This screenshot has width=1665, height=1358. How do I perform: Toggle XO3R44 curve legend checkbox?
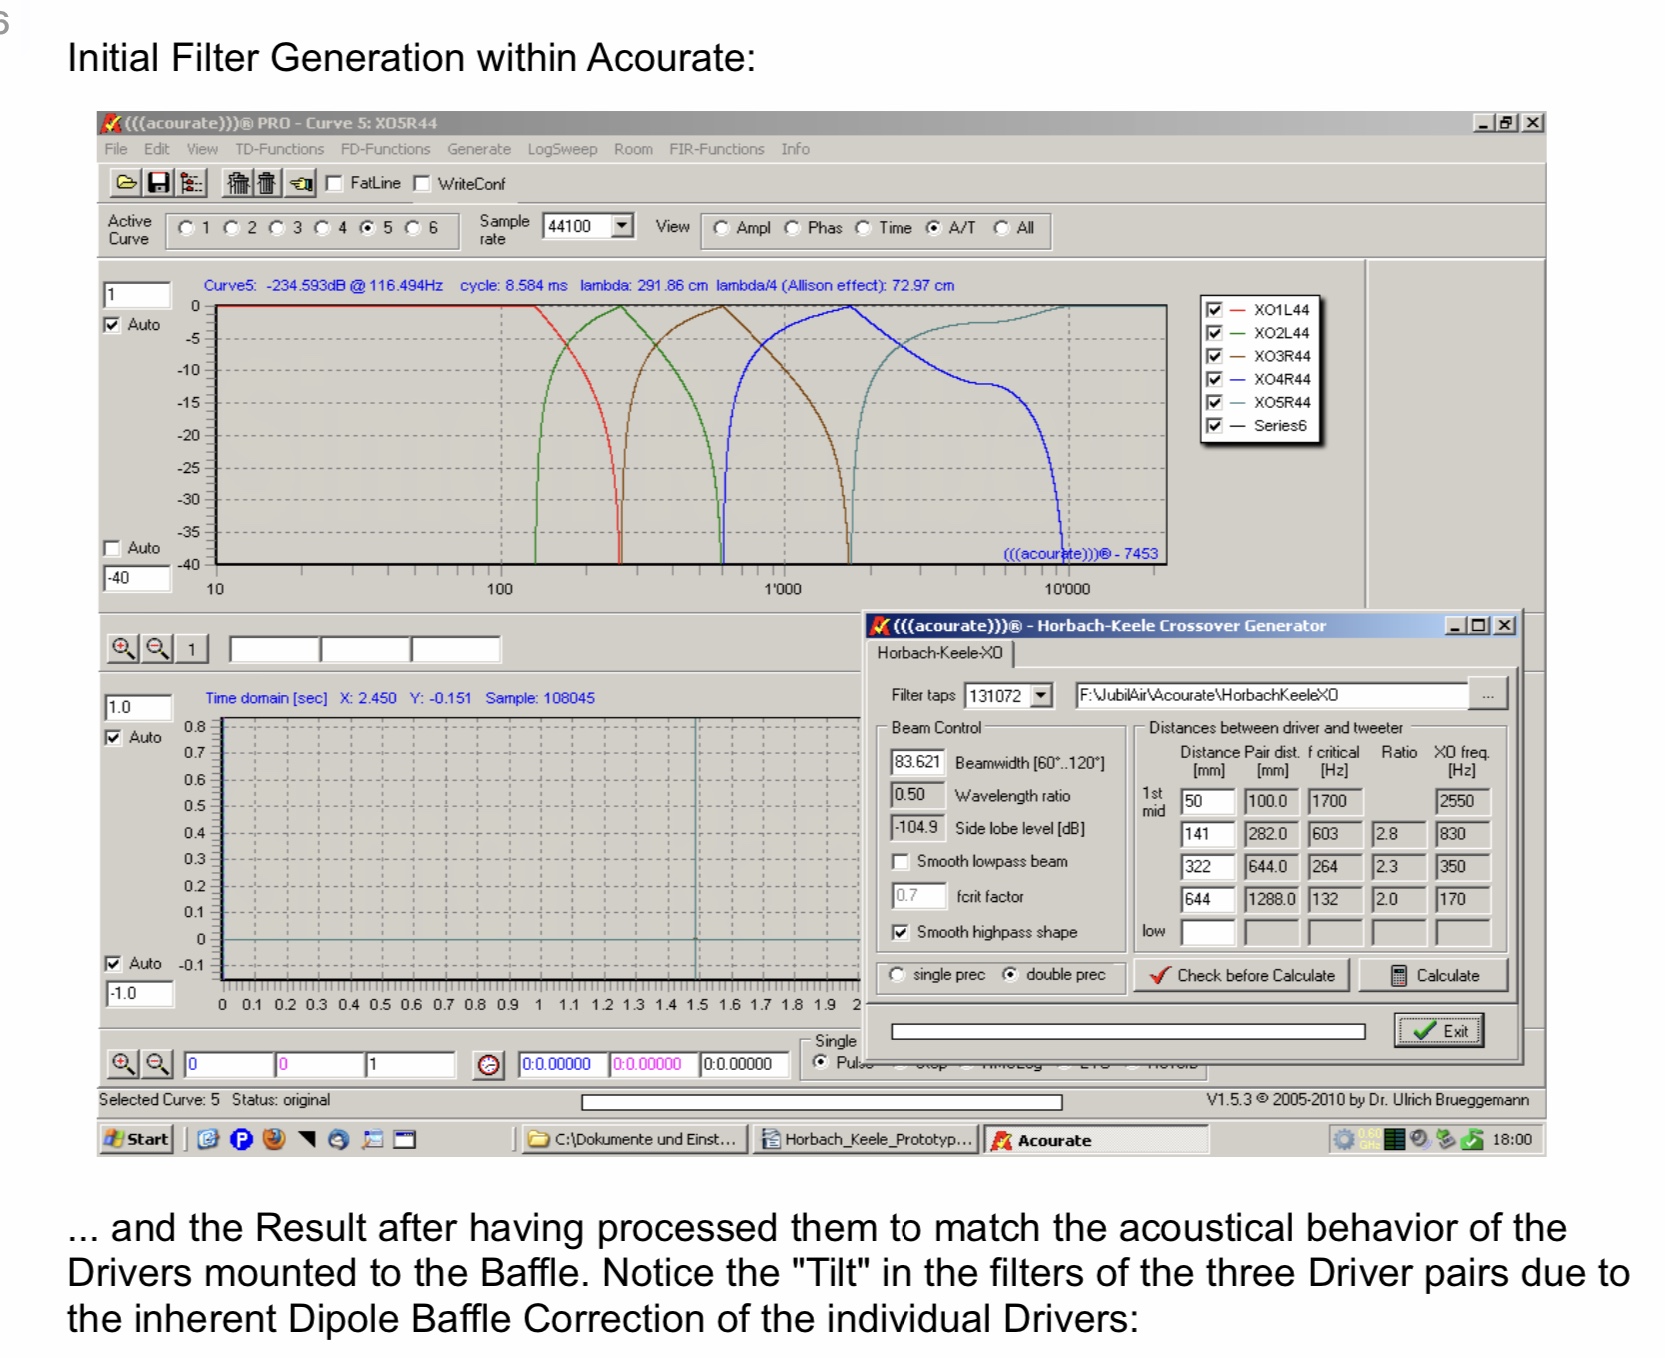[x=1214, y=356]
